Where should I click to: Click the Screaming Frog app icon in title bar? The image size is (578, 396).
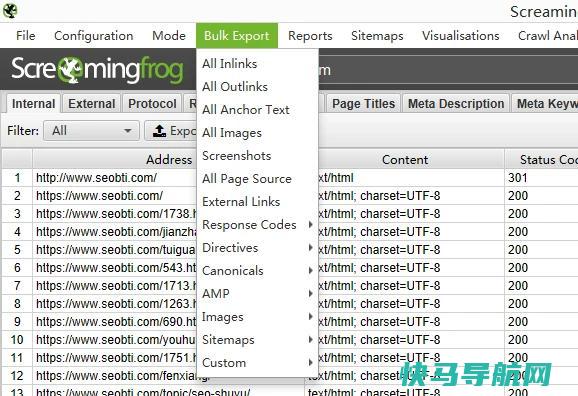pos(10,10)
